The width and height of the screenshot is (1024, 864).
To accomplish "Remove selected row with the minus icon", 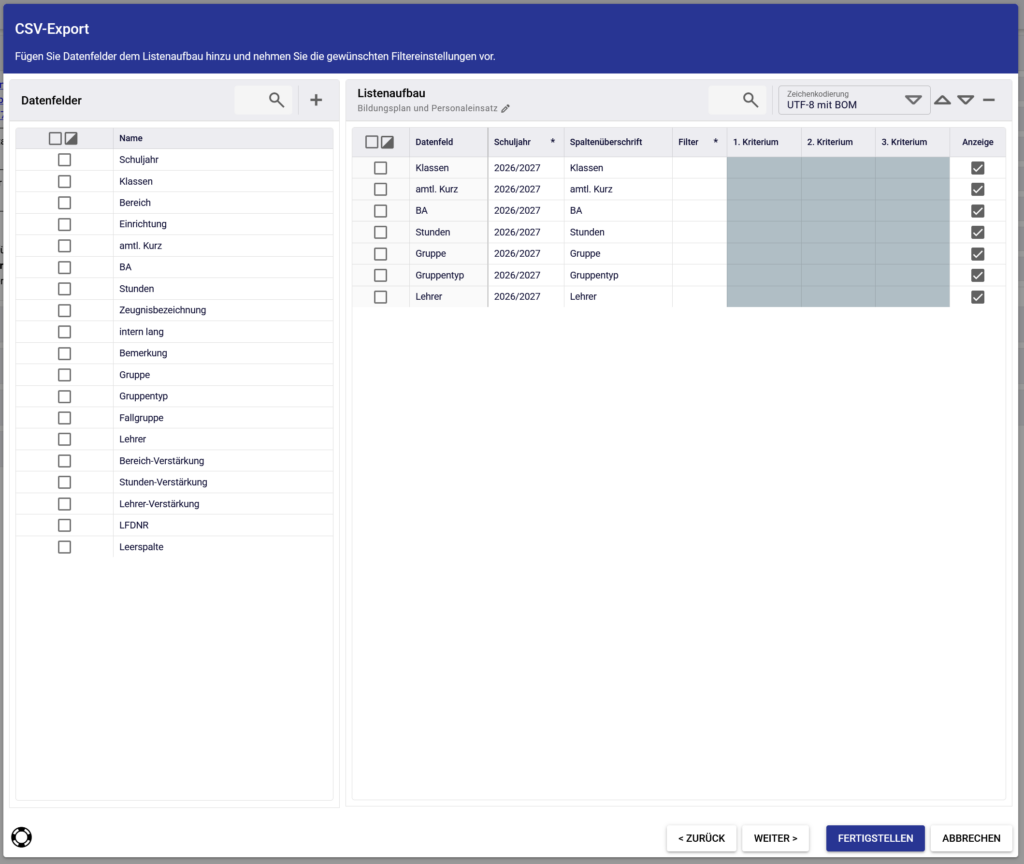I will 989,100.
